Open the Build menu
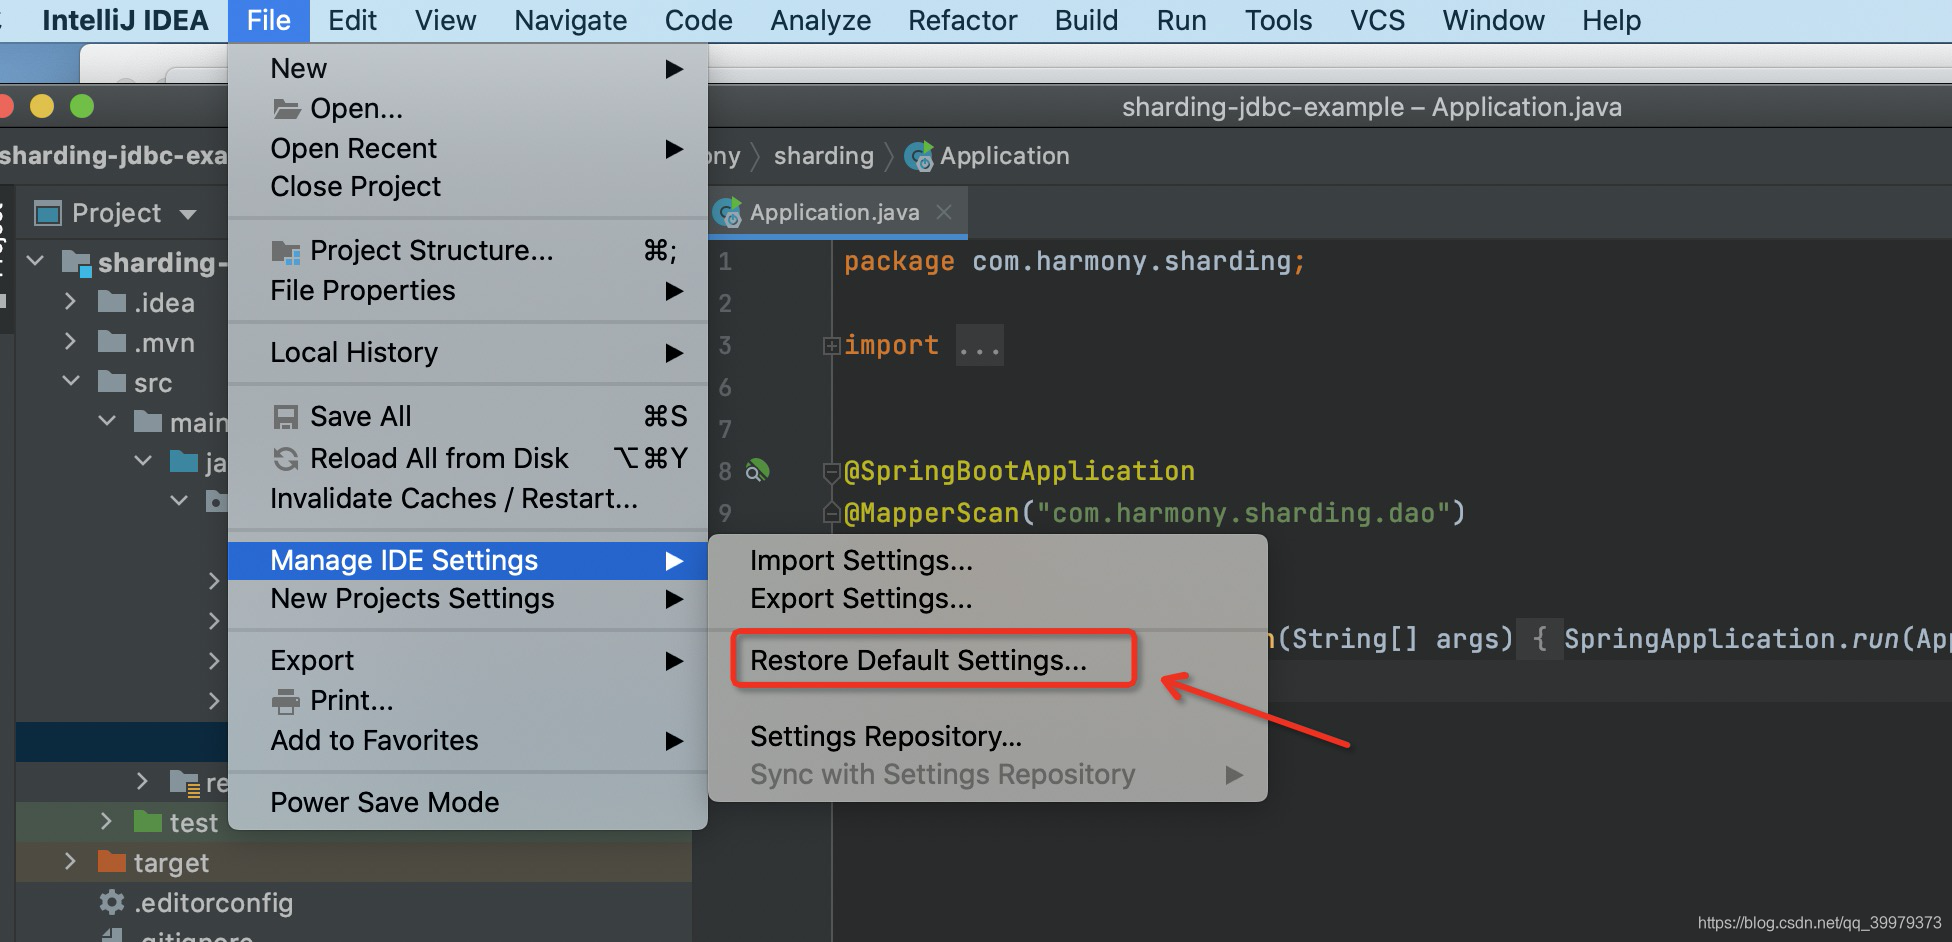The height and width of the screenshot is (942, 1952). (1087, 20)
